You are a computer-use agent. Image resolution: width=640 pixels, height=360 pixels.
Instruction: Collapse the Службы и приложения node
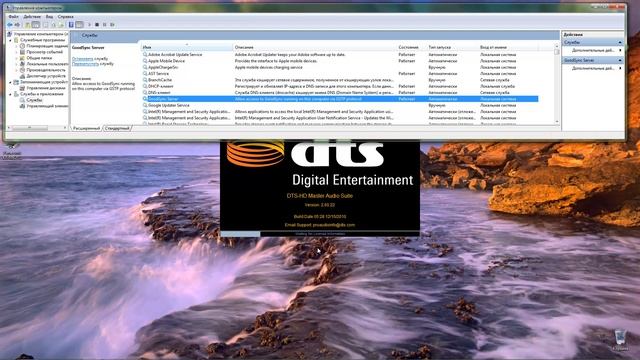click(11, 94)
